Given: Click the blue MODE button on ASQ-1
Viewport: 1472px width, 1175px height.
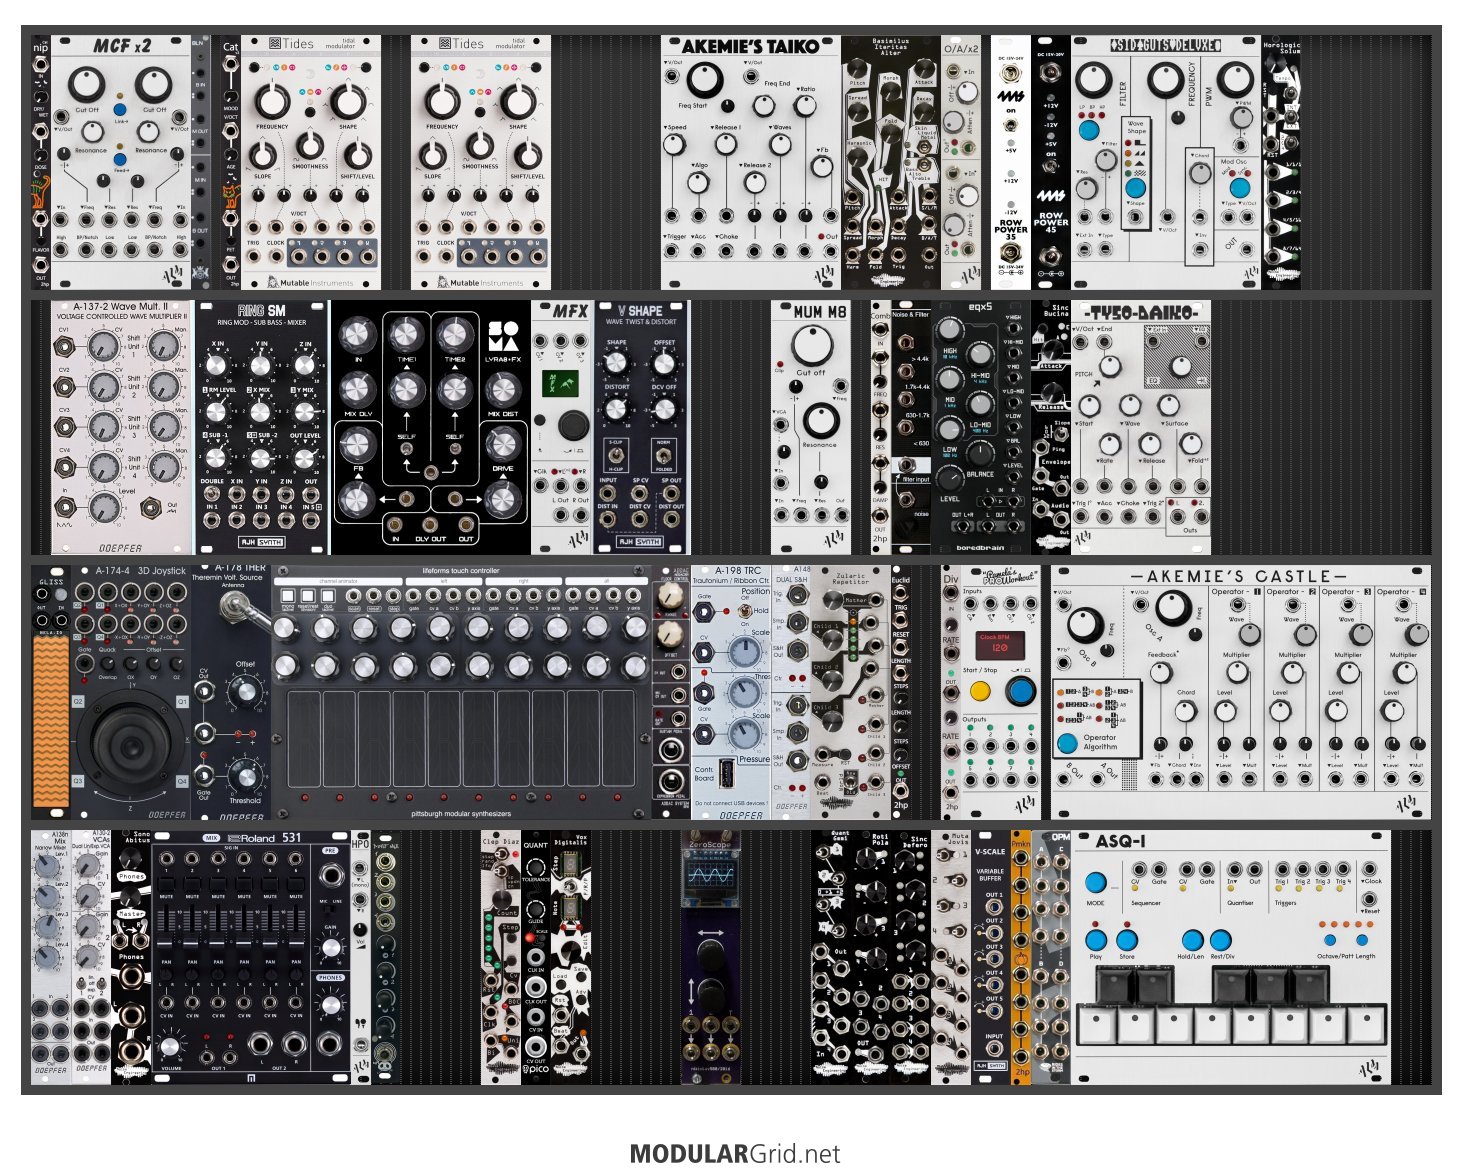Looking at the screenshot, I should [1094, 883].
